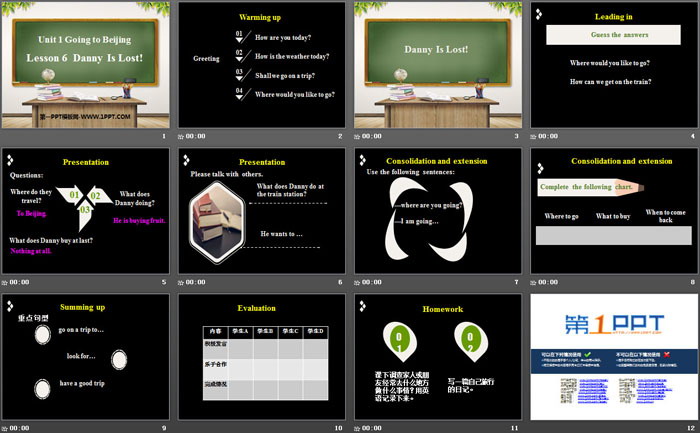Select slide 4 'Leading in' thumbnail
This screenshot has width=700, height=433.
click(x=614, y=65)
